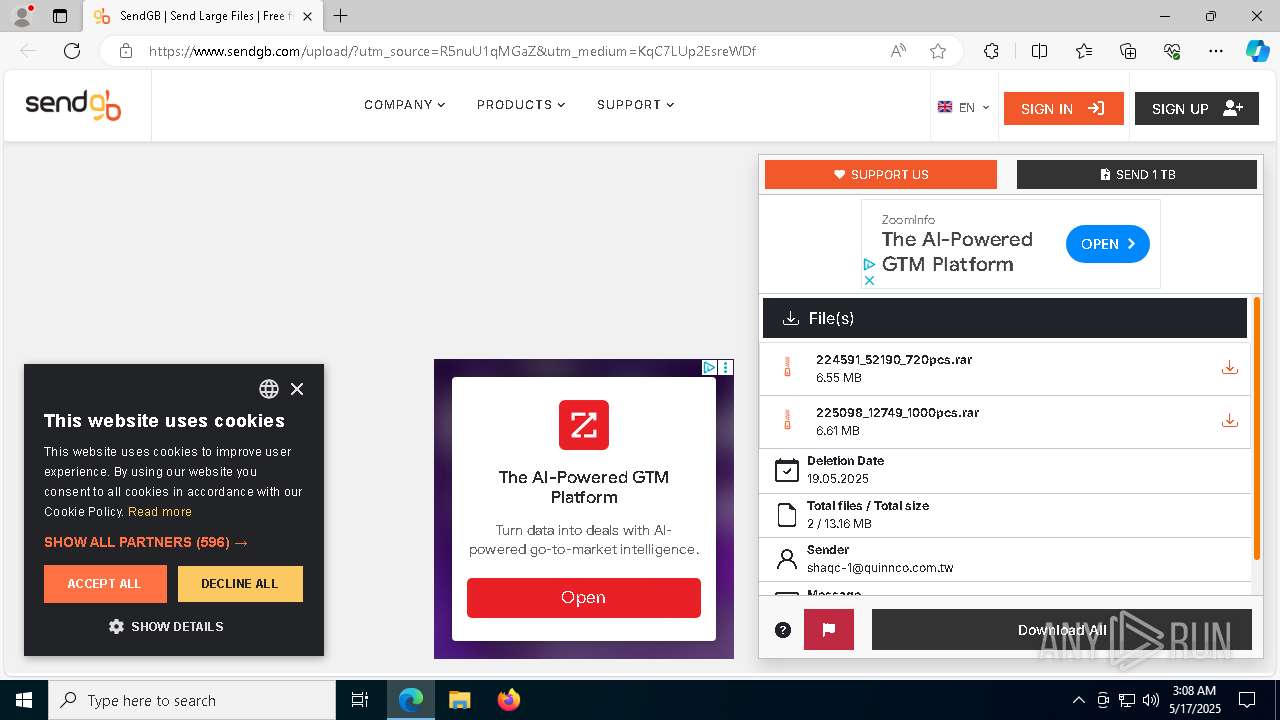Launch Firefox from taskbar
This screenshot has width=1280, height=720.
click(x=509, y=700)
